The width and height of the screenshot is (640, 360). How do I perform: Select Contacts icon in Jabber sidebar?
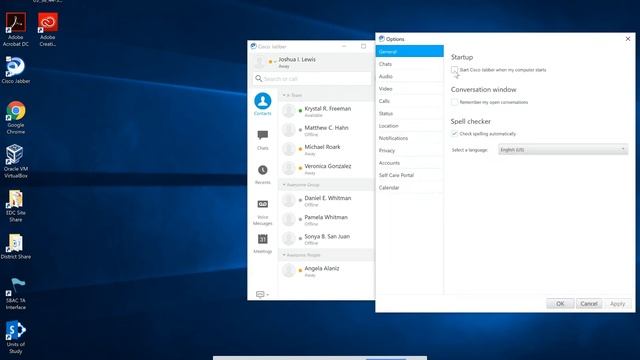pyautogui.click(x=262, y=101)
